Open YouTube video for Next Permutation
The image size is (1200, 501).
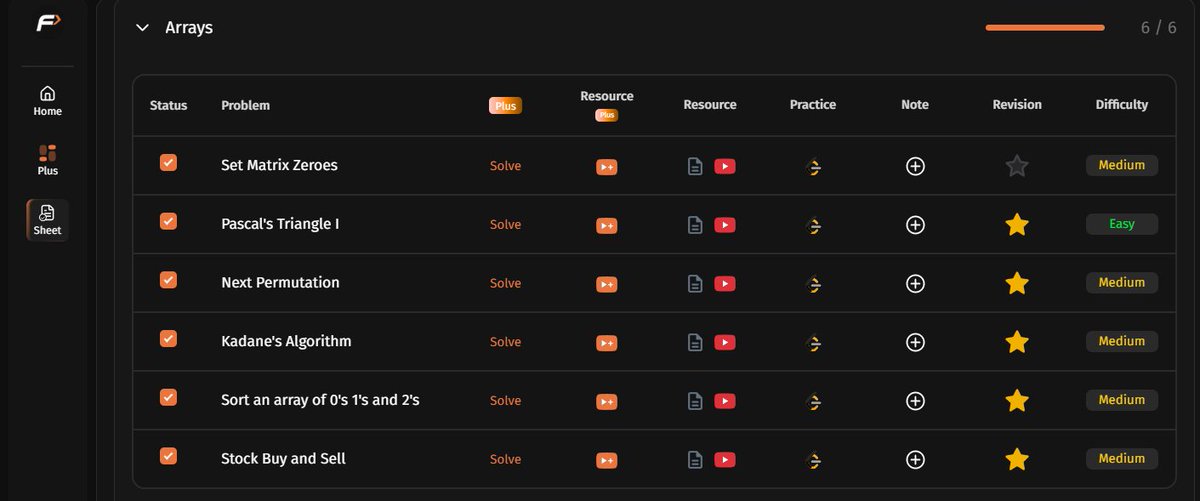tap(725, 283)
